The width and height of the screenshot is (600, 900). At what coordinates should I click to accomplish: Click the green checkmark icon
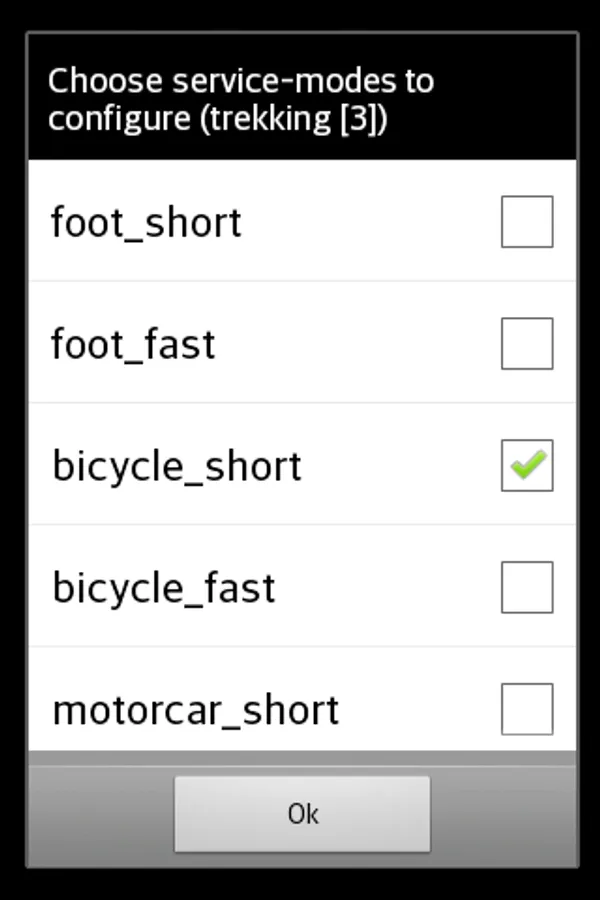tap(528, 464)
